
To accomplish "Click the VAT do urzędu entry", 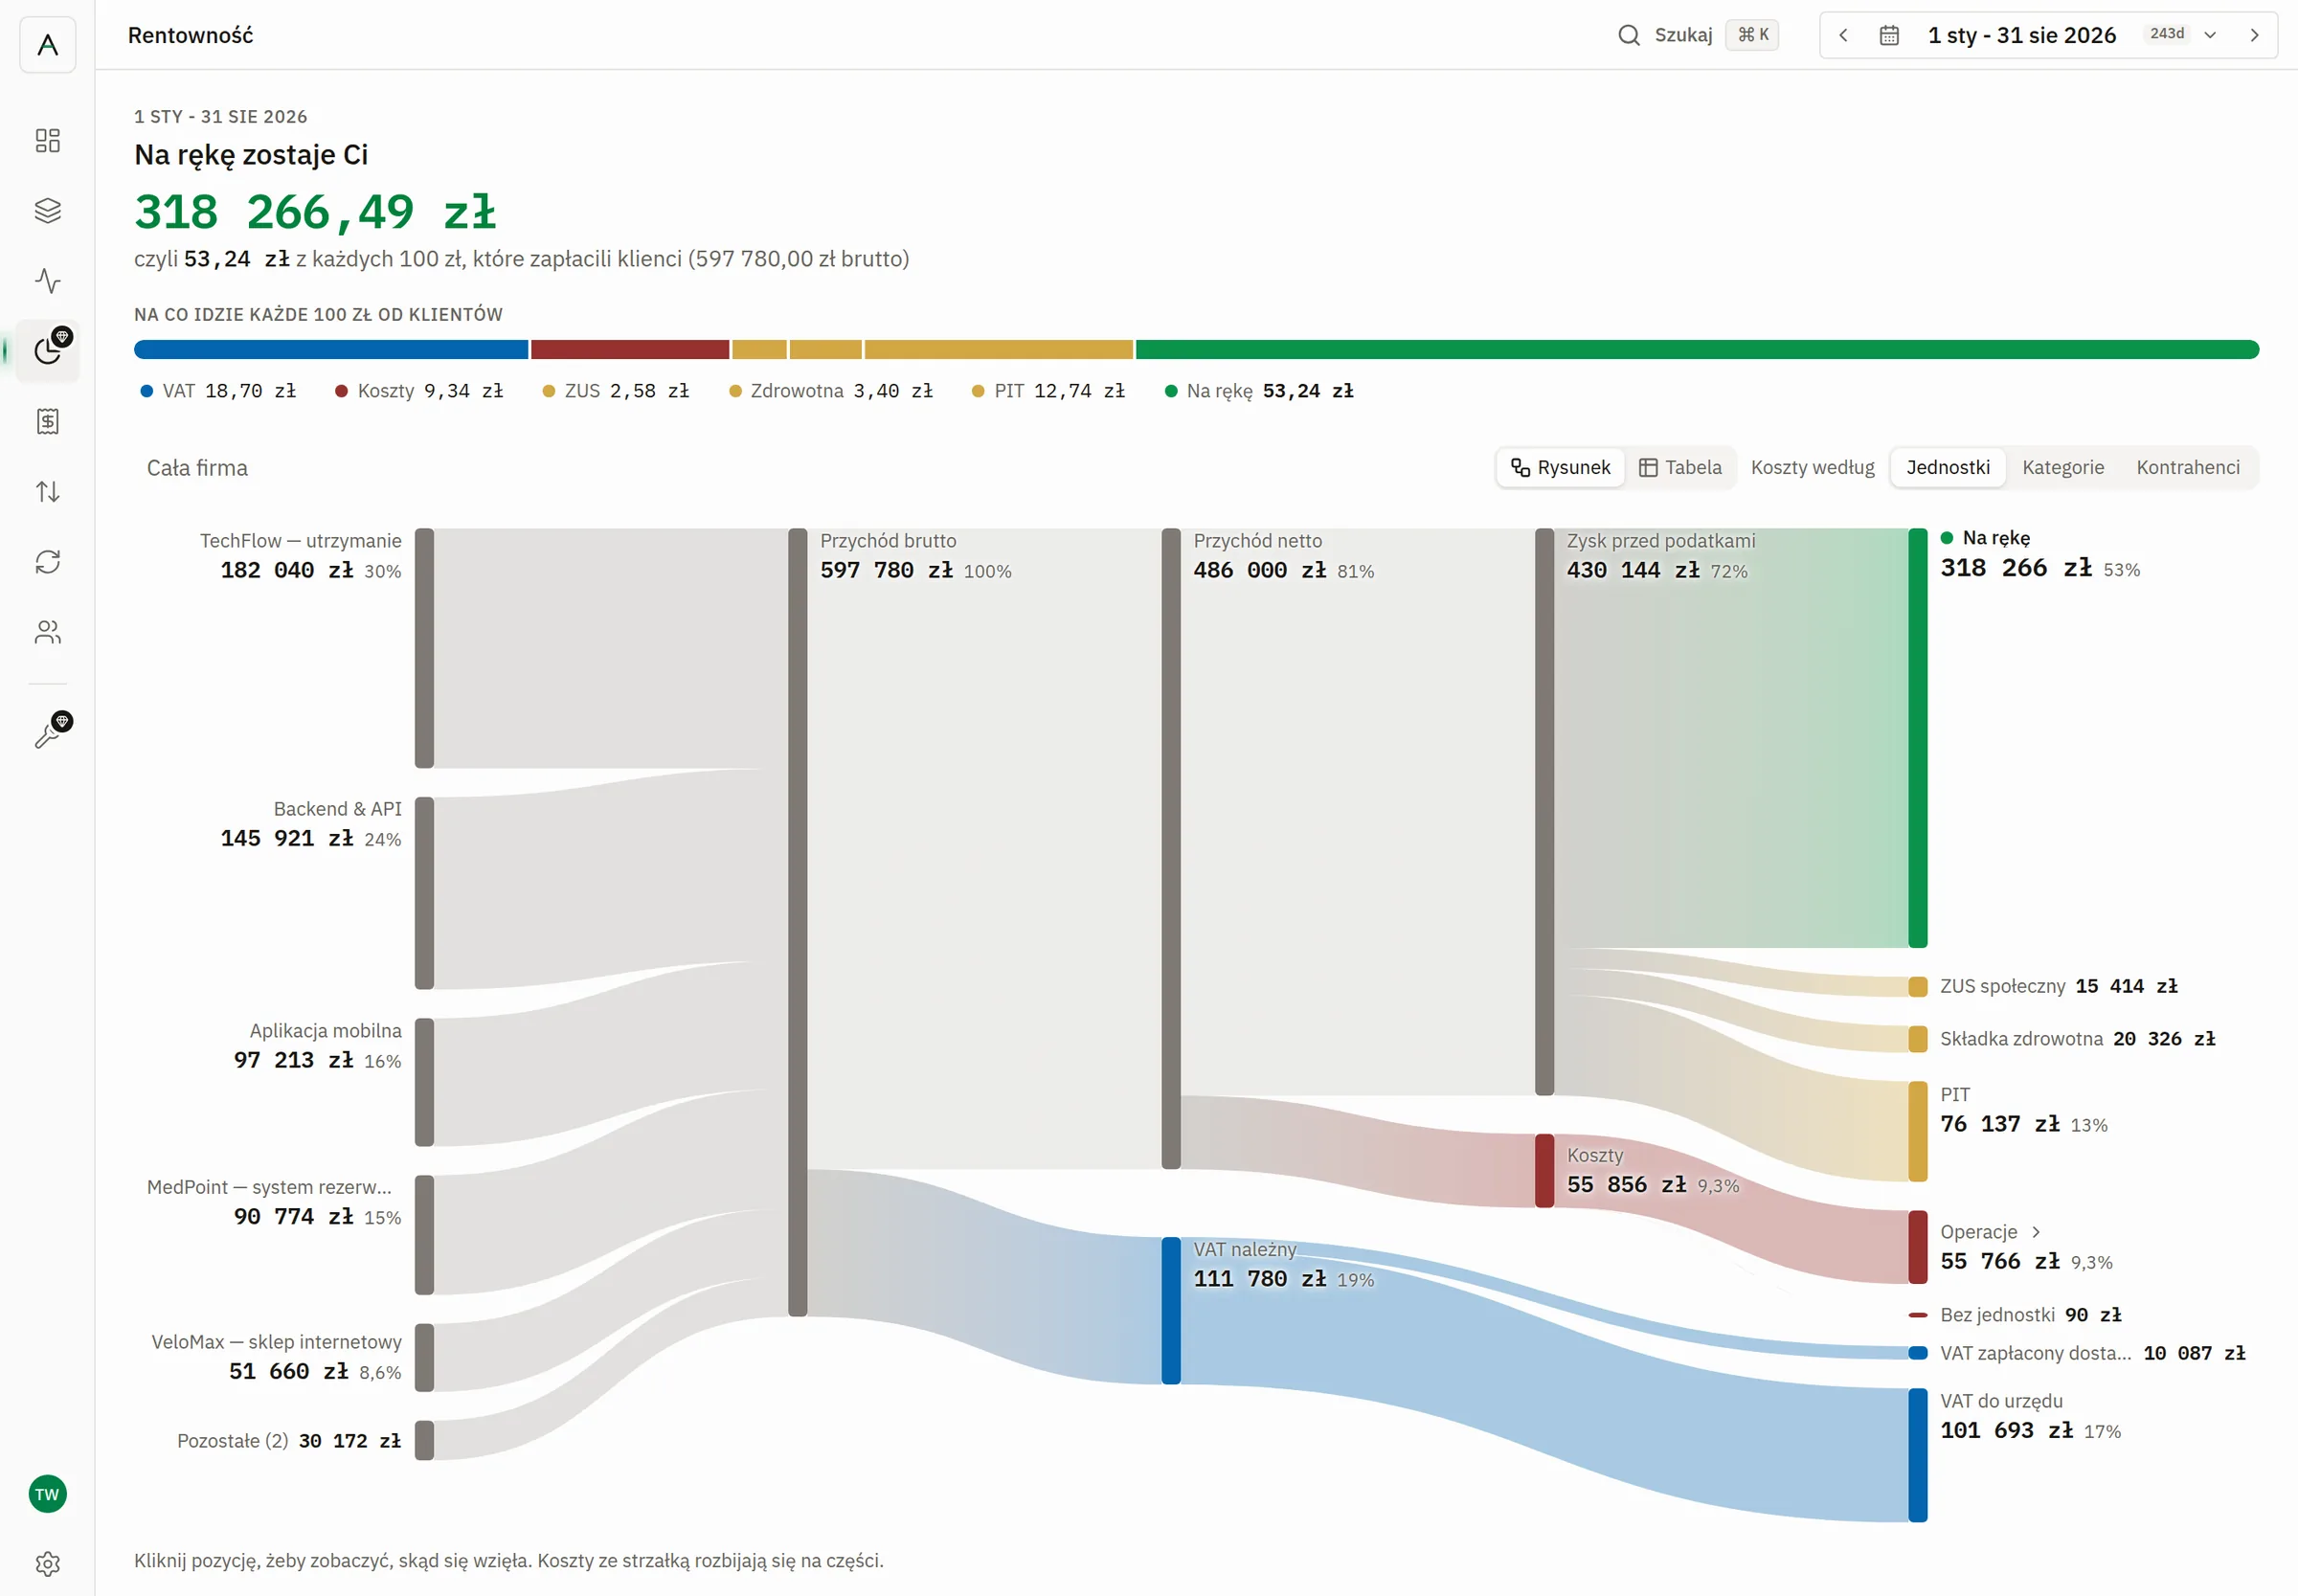I will 2030,1416.
